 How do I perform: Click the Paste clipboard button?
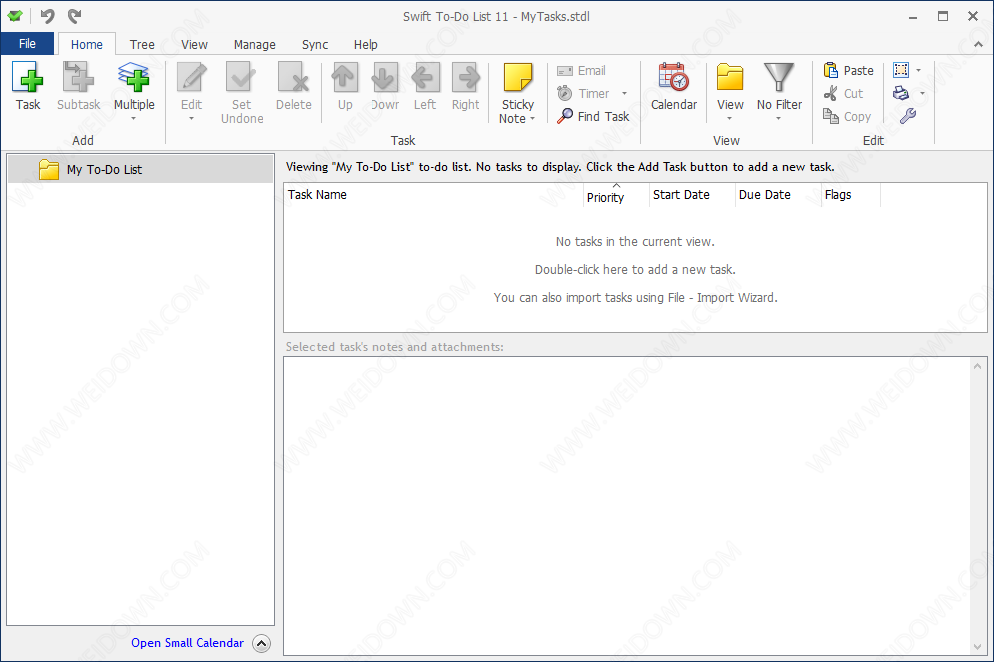[x=848, y=70]
